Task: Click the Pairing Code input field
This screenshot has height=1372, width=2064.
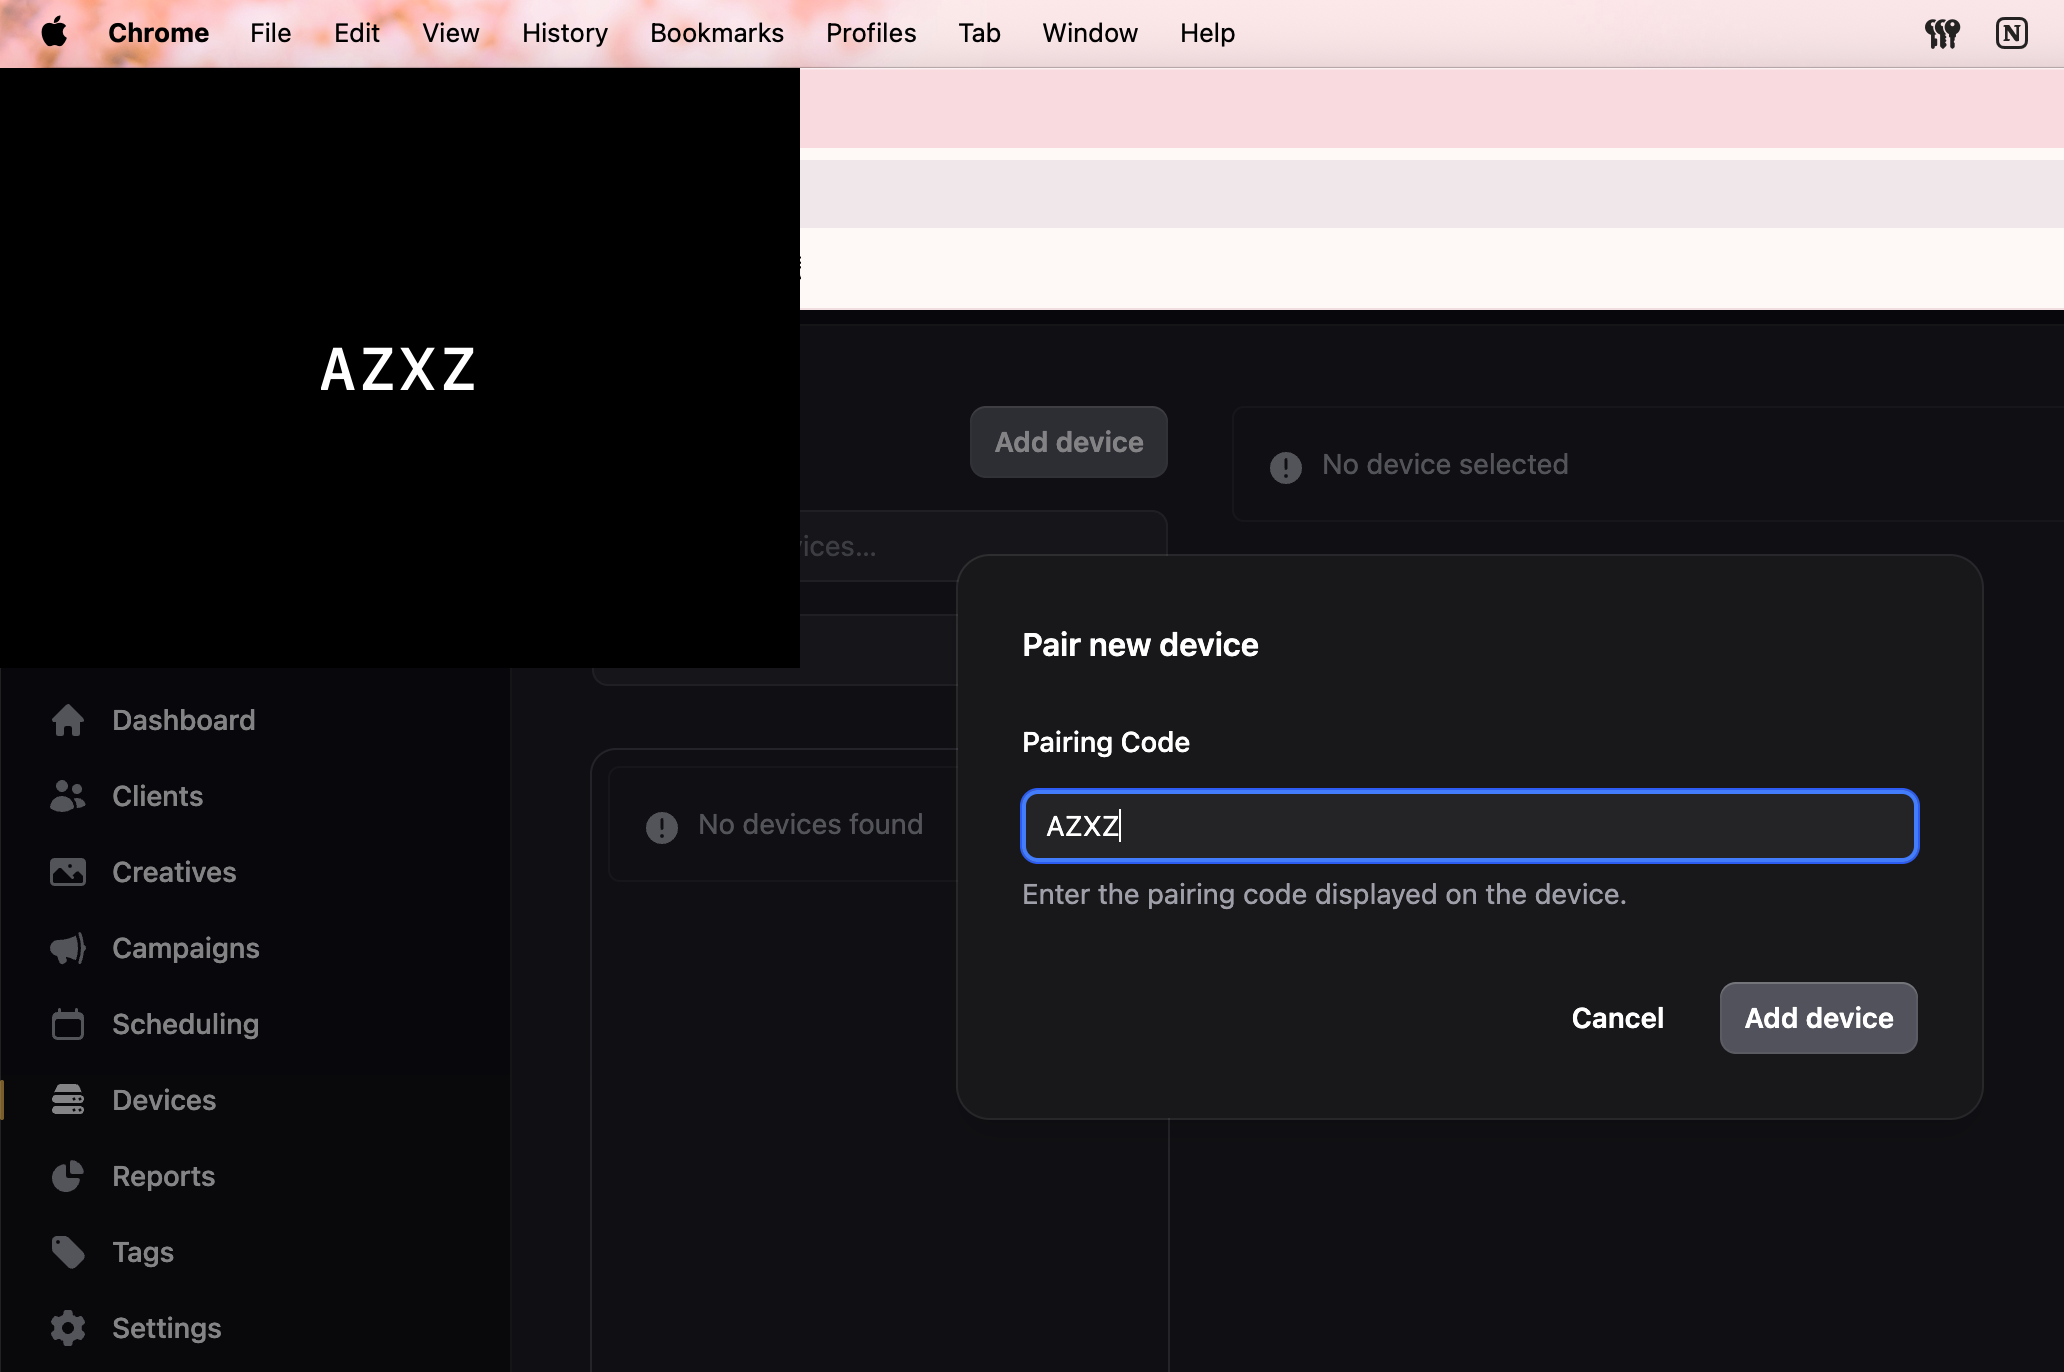Action: coord(1469,826)
